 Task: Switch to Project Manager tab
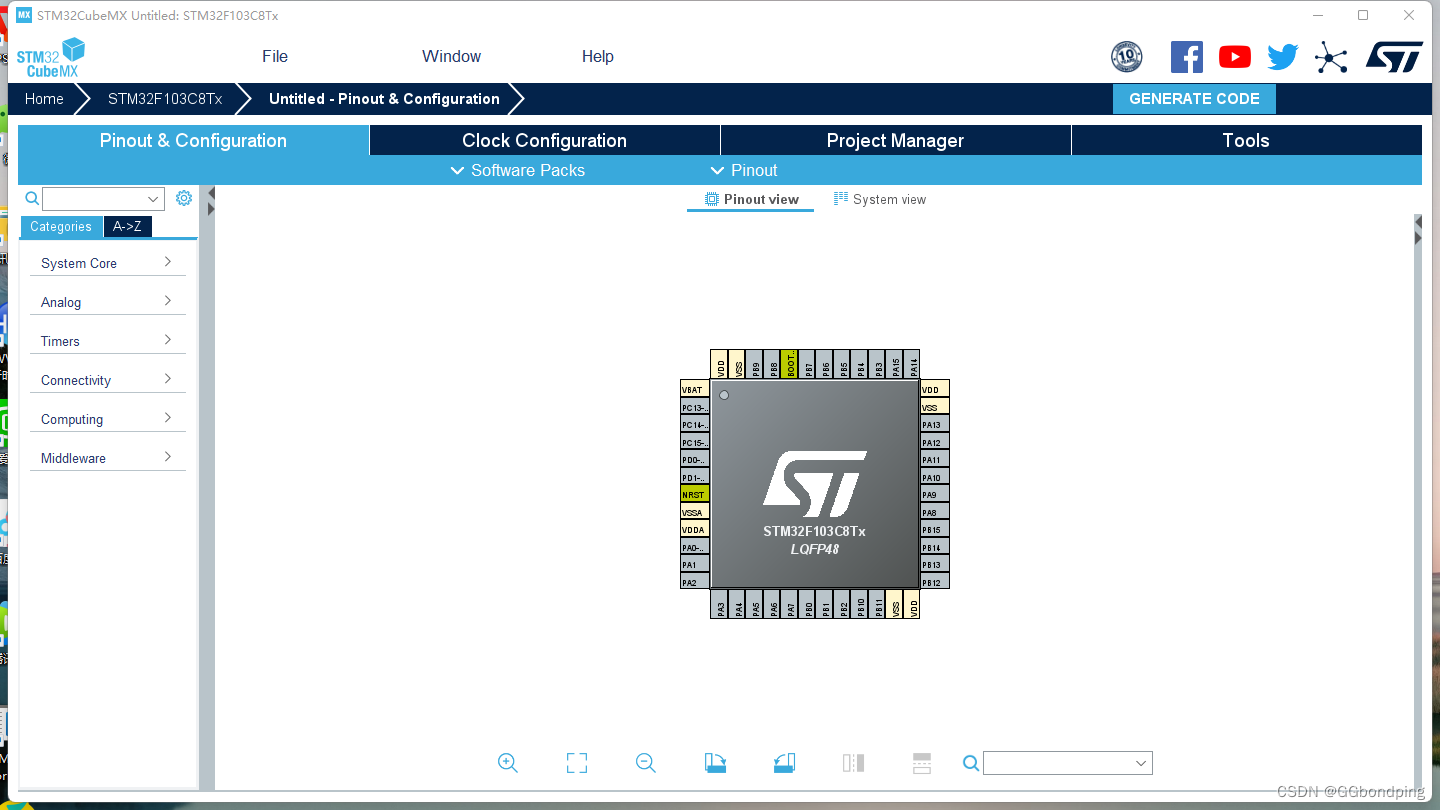coord(896,140)
